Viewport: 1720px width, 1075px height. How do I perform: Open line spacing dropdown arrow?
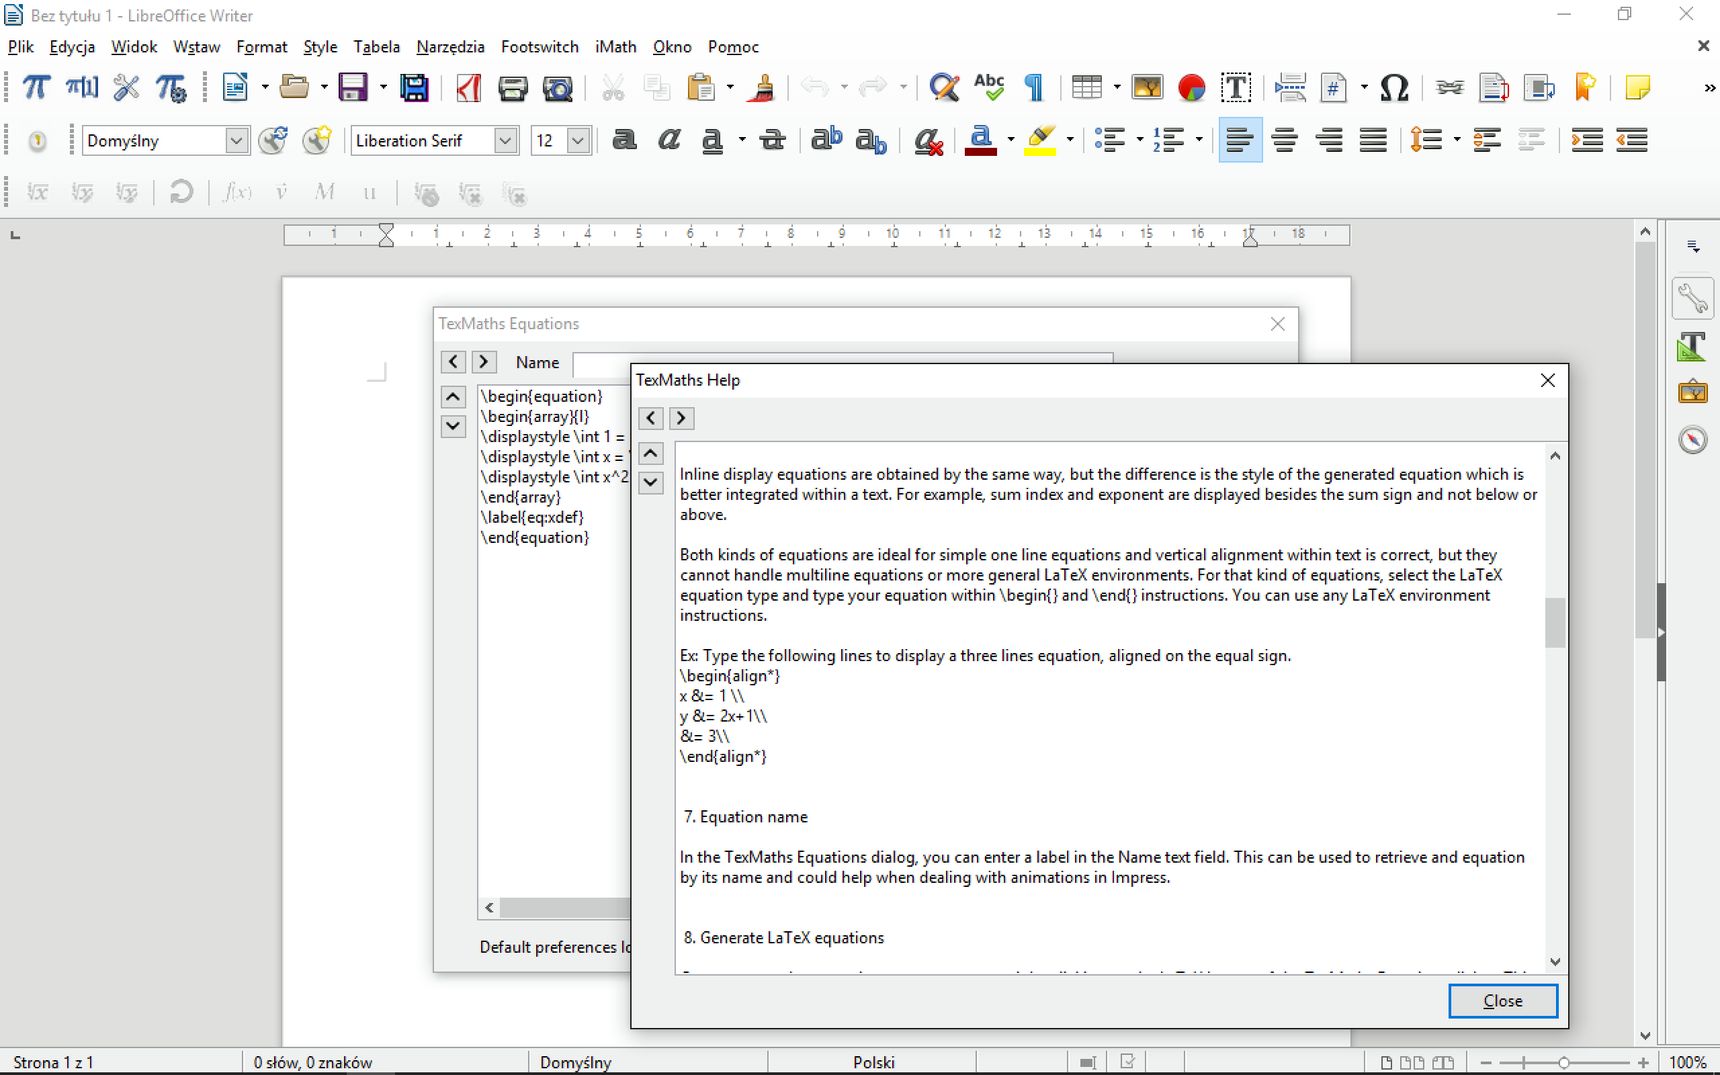(1457, 140)
